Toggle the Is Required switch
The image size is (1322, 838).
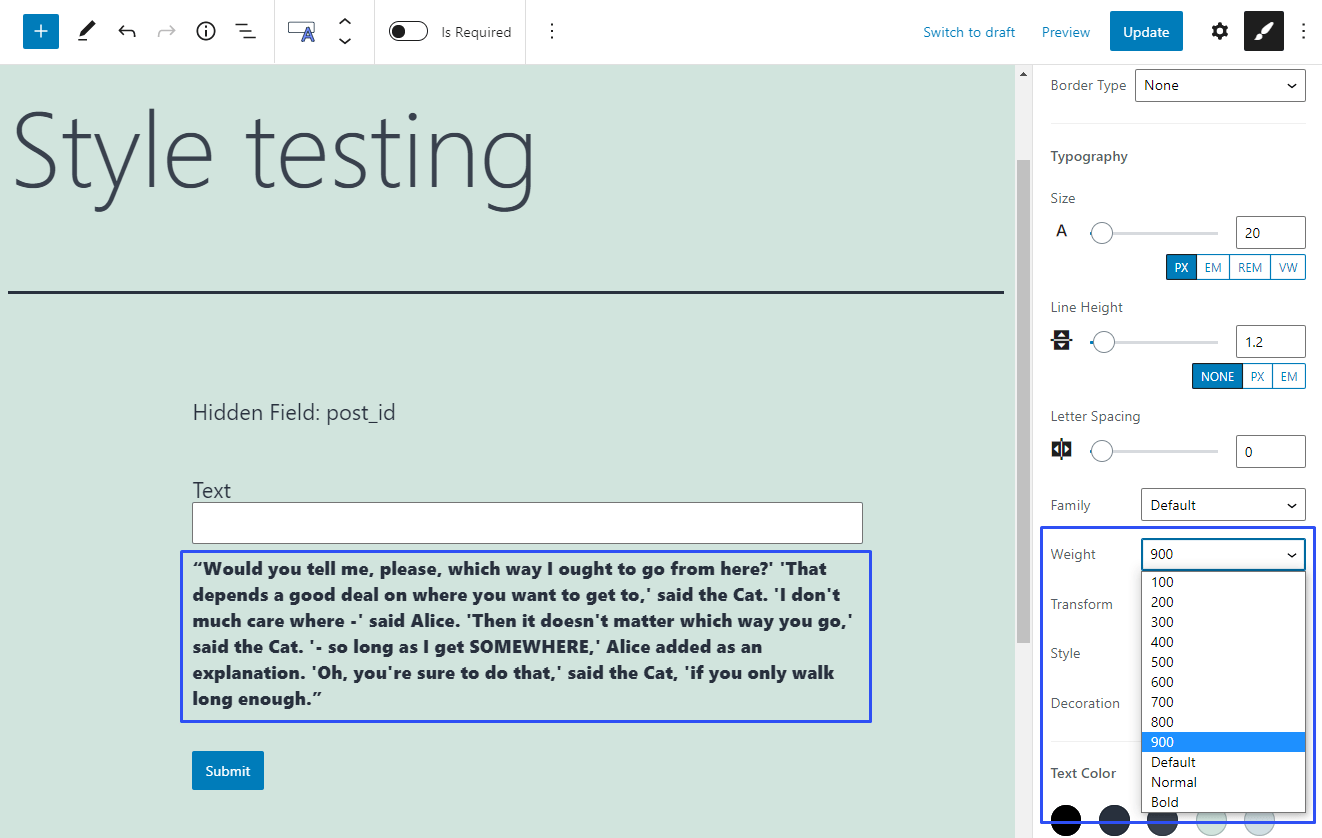click(408, 31)
